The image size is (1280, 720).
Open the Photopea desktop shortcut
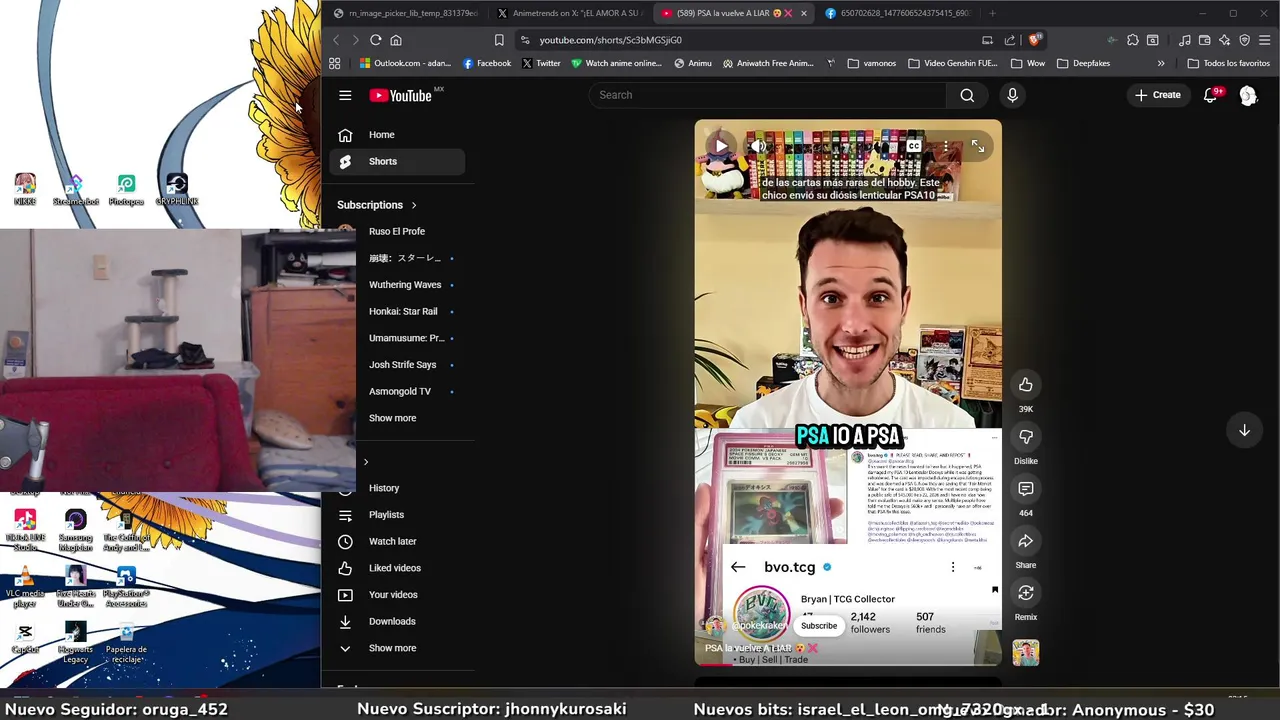pos(126,189)
